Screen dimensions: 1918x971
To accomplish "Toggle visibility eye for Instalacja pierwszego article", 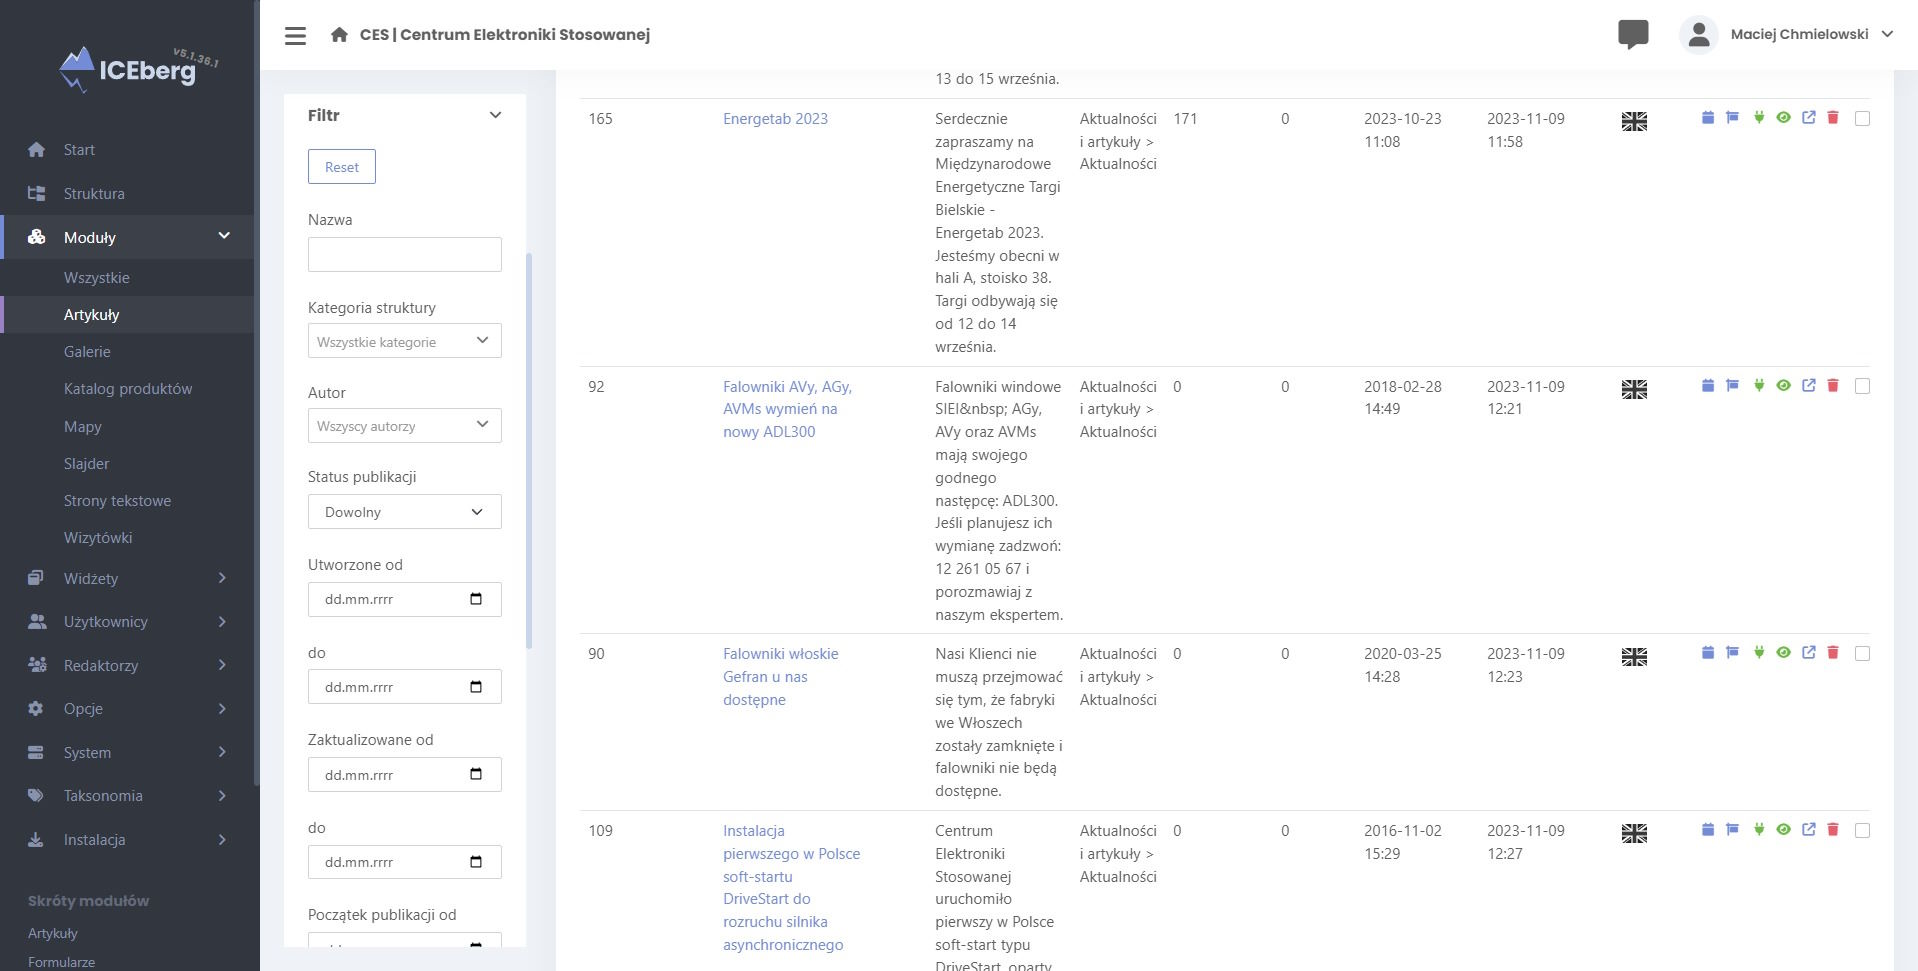I will click(x=1783, y=830).
